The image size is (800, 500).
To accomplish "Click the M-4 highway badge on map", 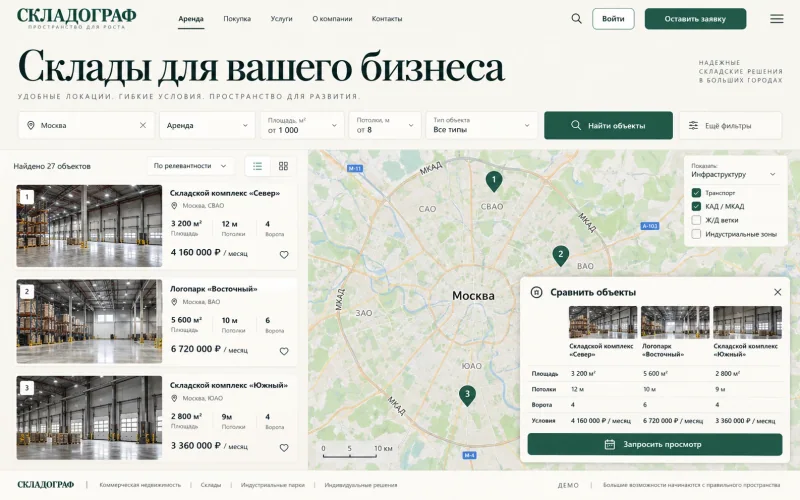I will click(469, 455).
